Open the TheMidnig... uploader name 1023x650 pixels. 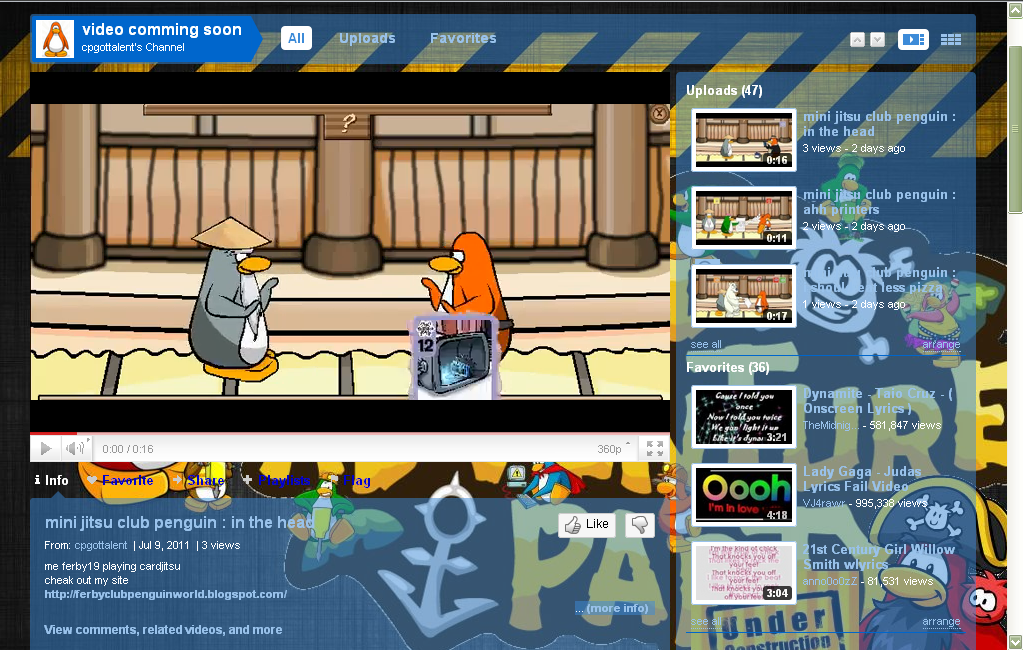click(831, 426)
